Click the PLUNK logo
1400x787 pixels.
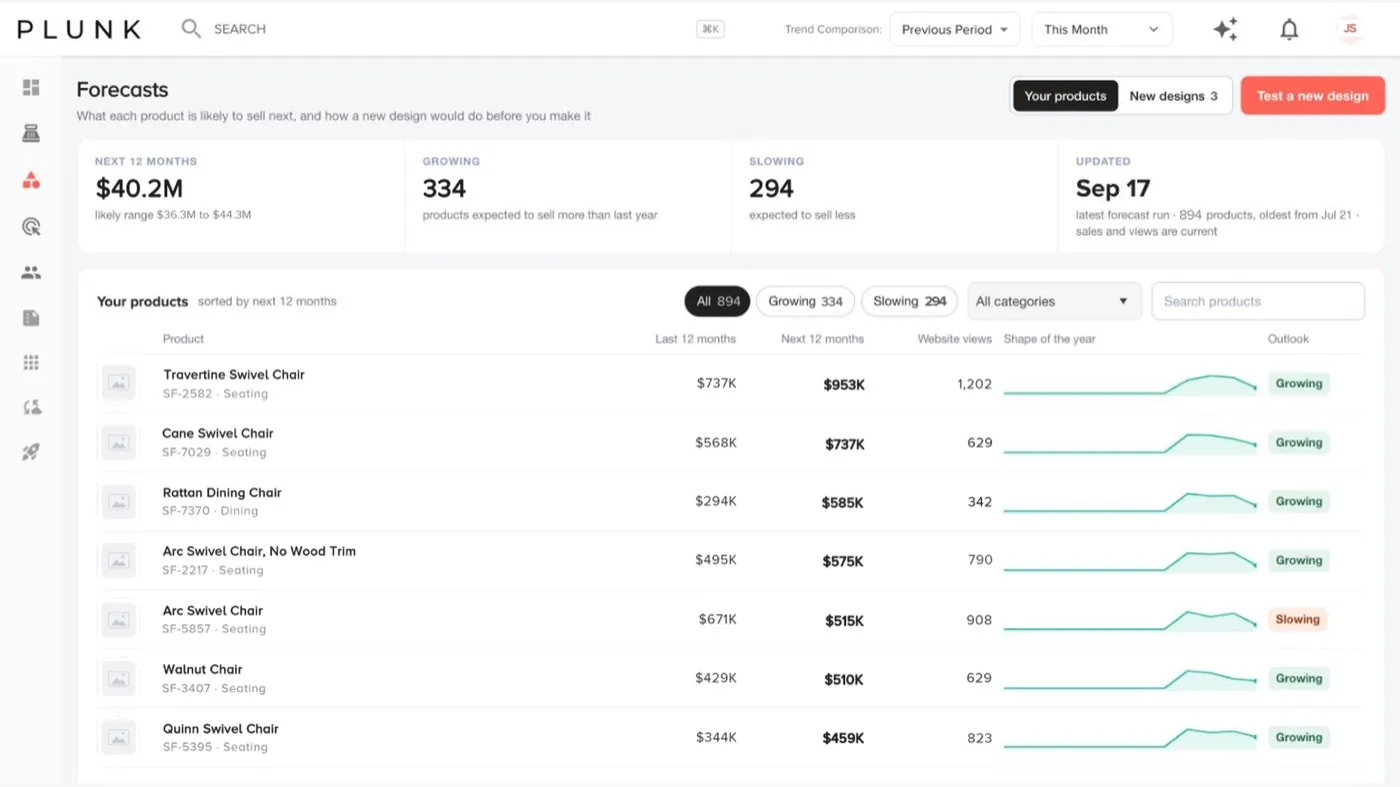(79, 29)
